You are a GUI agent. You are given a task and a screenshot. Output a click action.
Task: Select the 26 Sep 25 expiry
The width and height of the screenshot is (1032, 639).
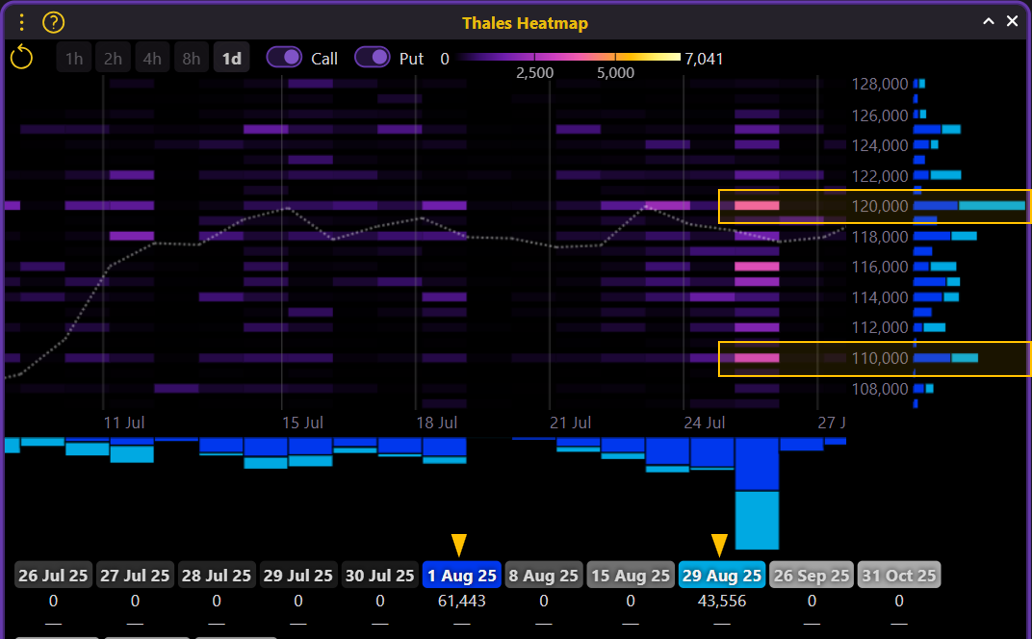(x=812, y=575)
